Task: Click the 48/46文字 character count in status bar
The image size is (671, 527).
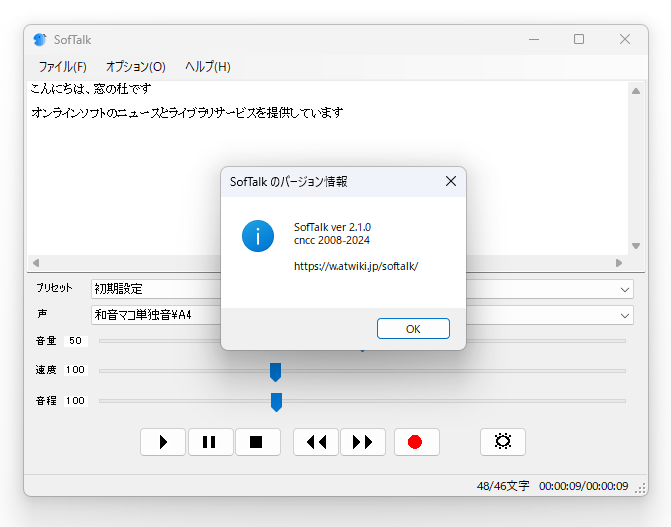Action: pyautogui.click(x=503, y=486)
